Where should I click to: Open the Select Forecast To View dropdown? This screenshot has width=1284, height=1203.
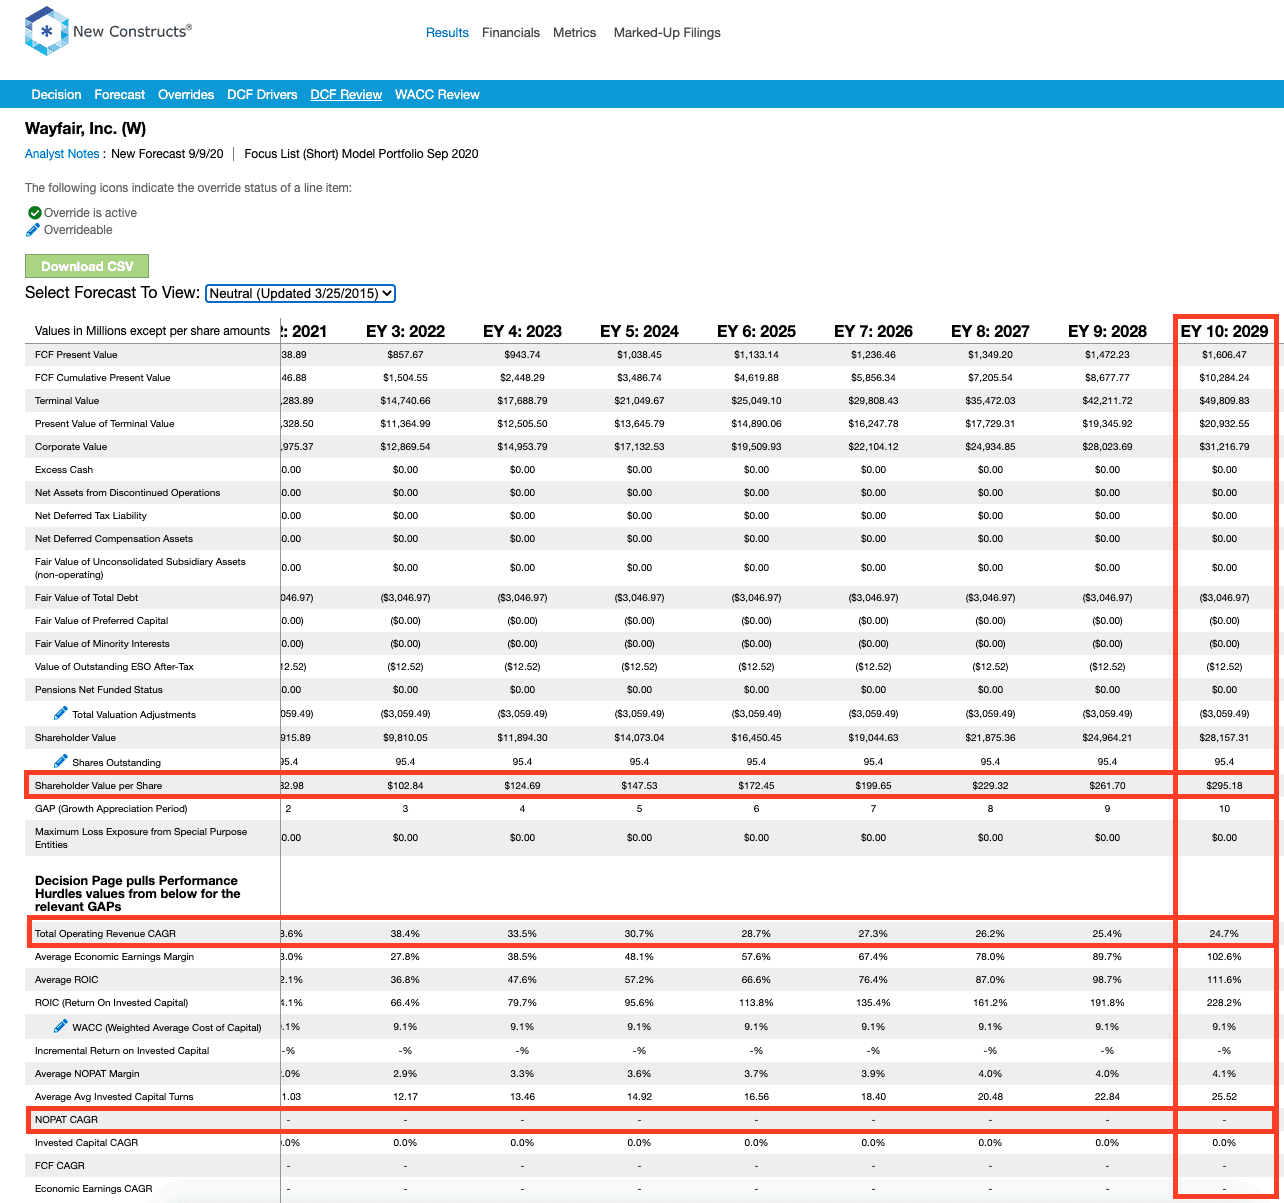(301, 293)
